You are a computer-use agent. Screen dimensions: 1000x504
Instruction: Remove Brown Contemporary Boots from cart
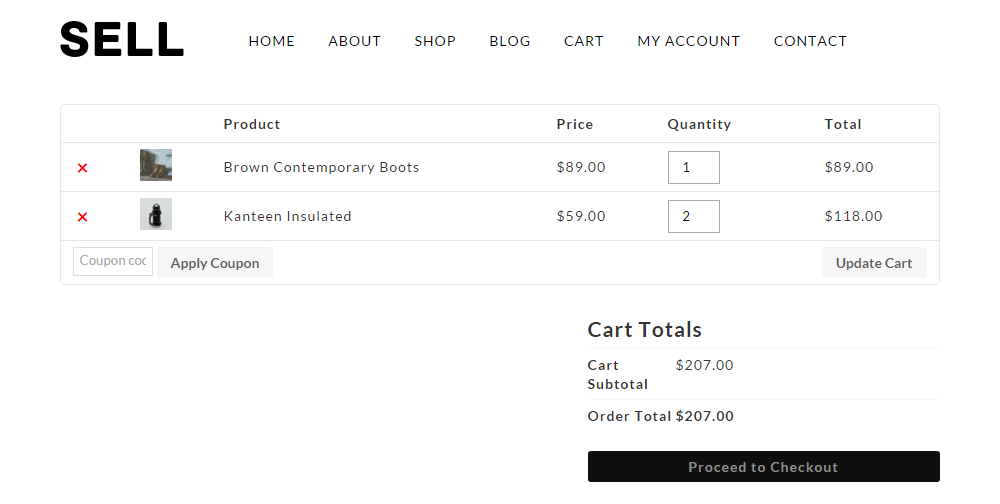click(83, 168)
